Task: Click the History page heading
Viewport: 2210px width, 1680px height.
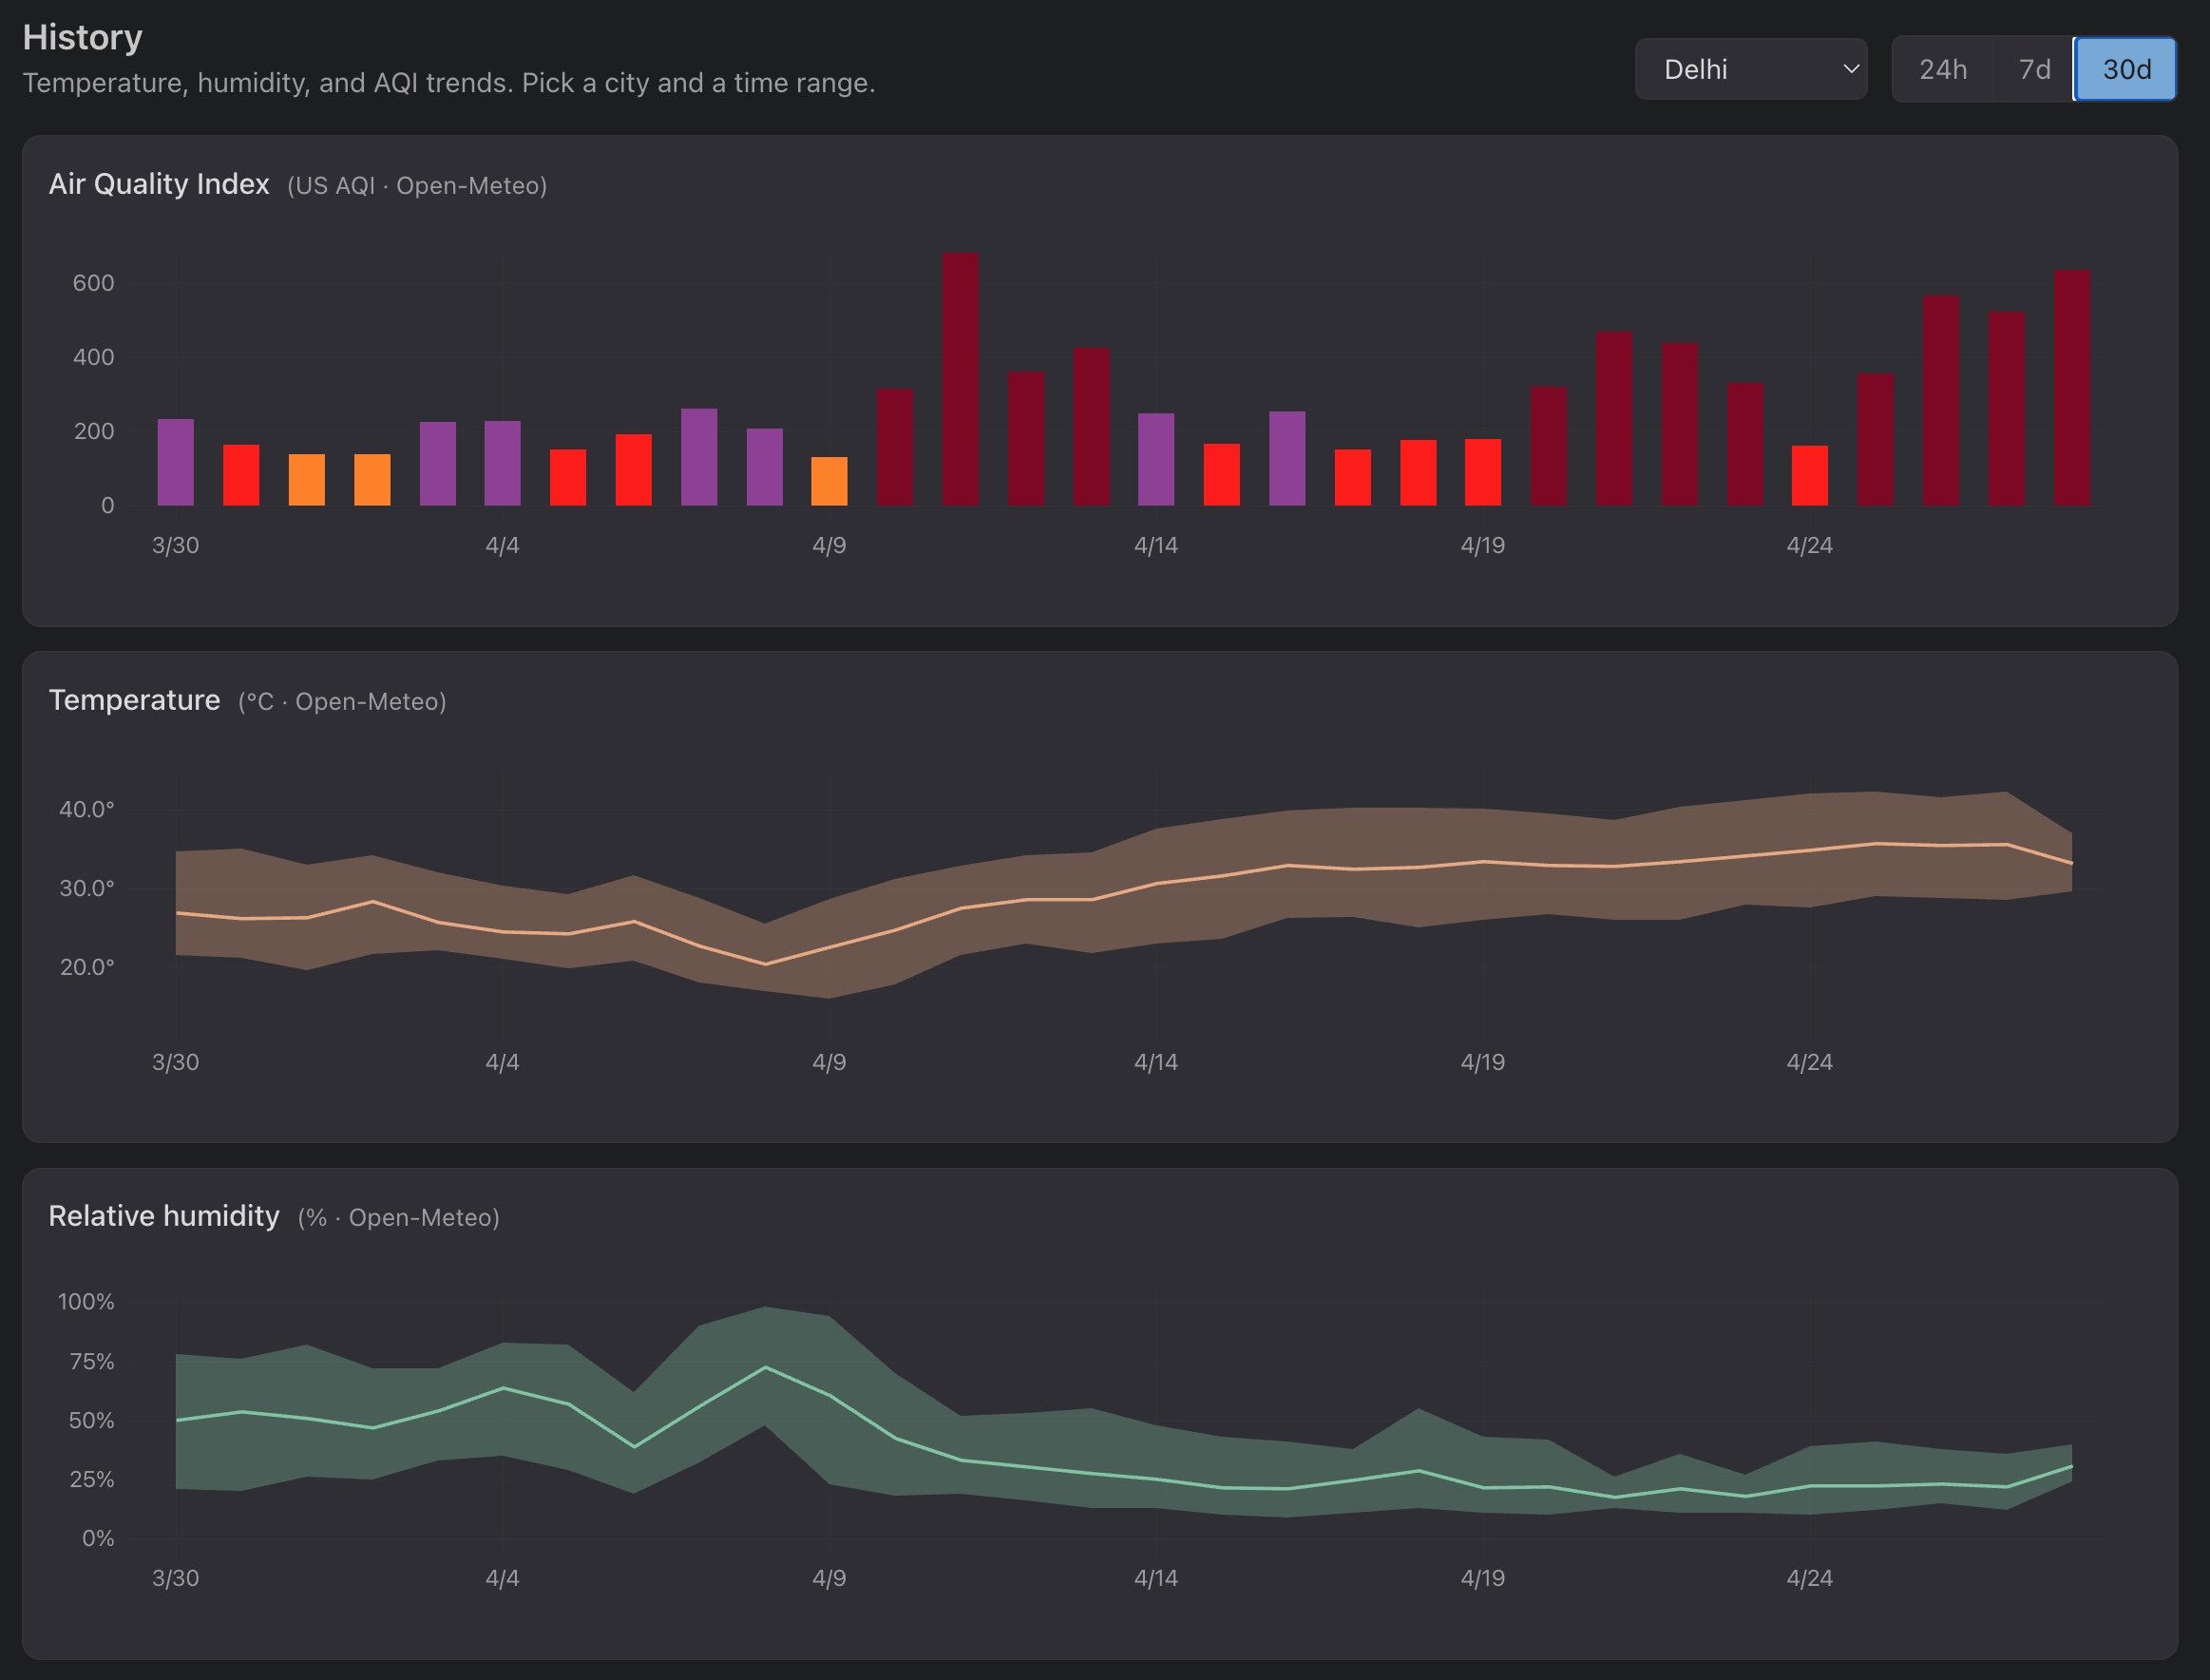Action: point(83,37)
